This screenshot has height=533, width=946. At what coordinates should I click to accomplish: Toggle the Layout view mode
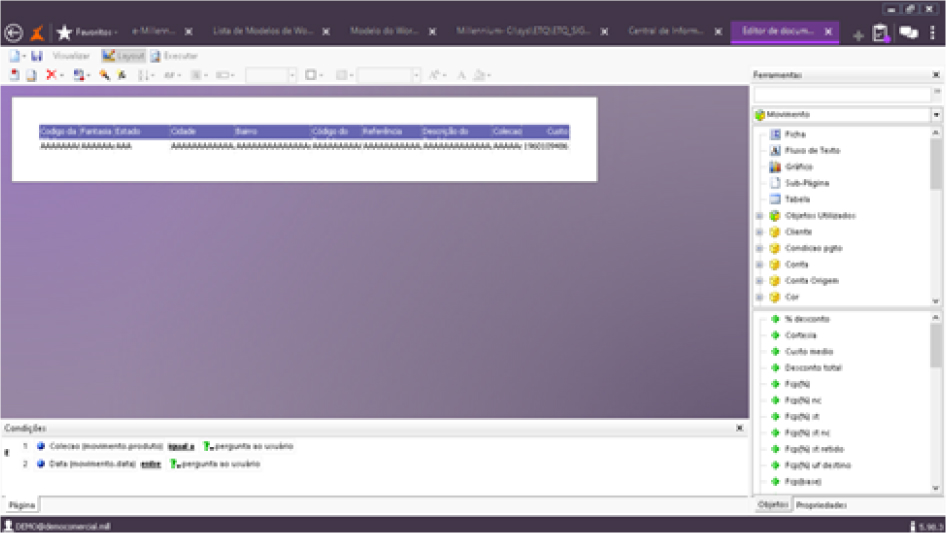click(x=123, y=57)
